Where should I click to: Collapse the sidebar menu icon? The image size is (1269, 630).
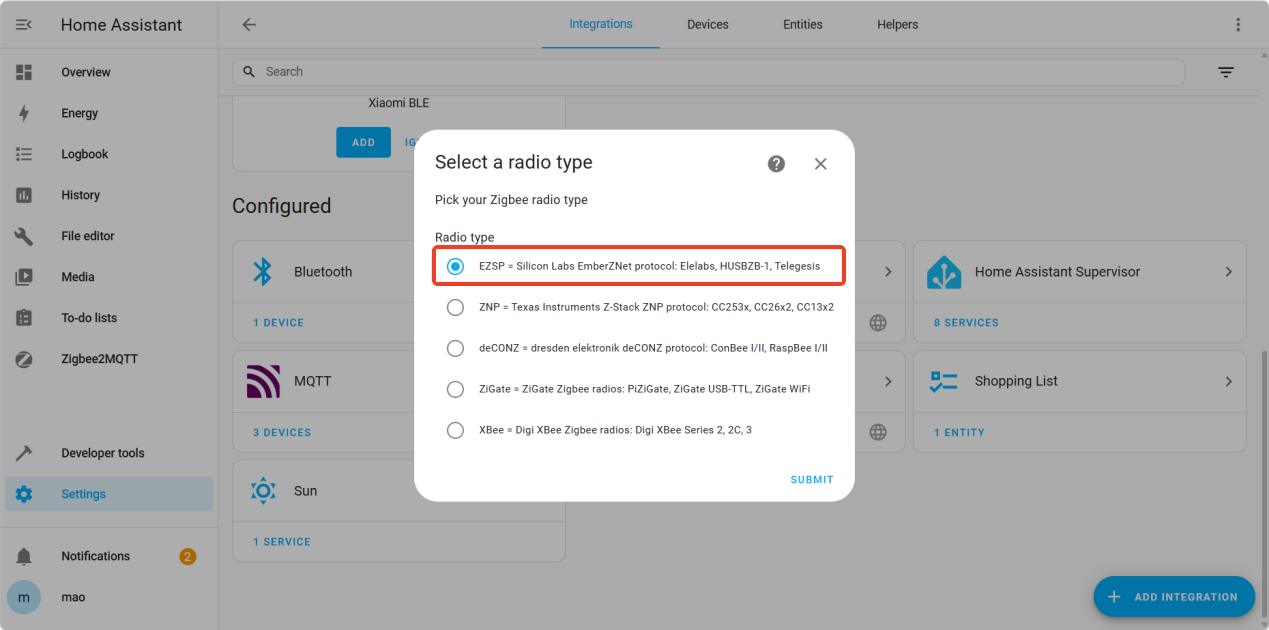[x=24, y=24]
